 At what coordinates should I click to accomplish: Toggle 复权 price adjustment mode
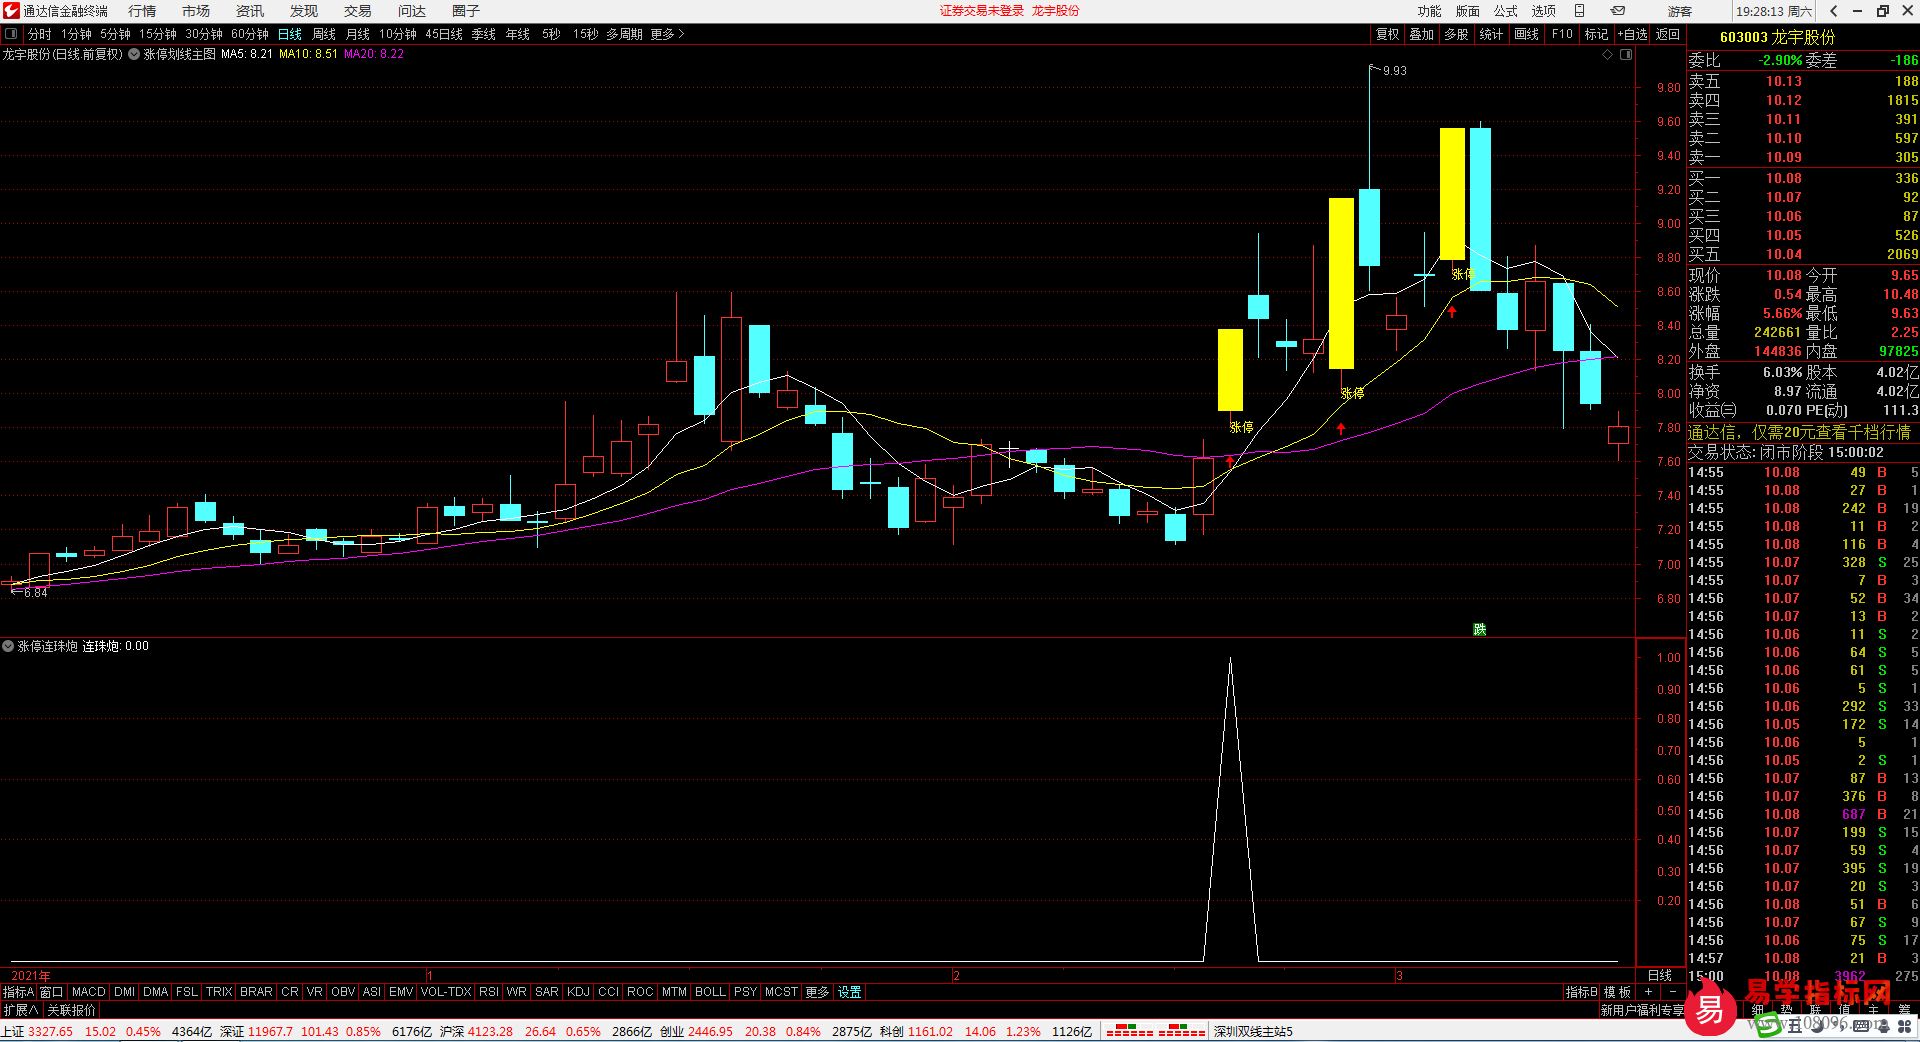pos(1387,34)
